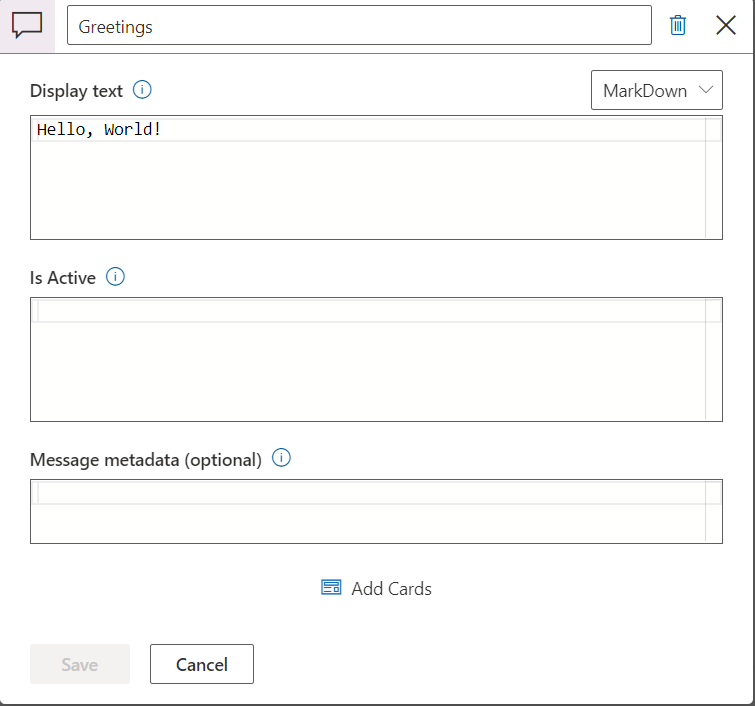Click the Save button

[x=80, y=664]
